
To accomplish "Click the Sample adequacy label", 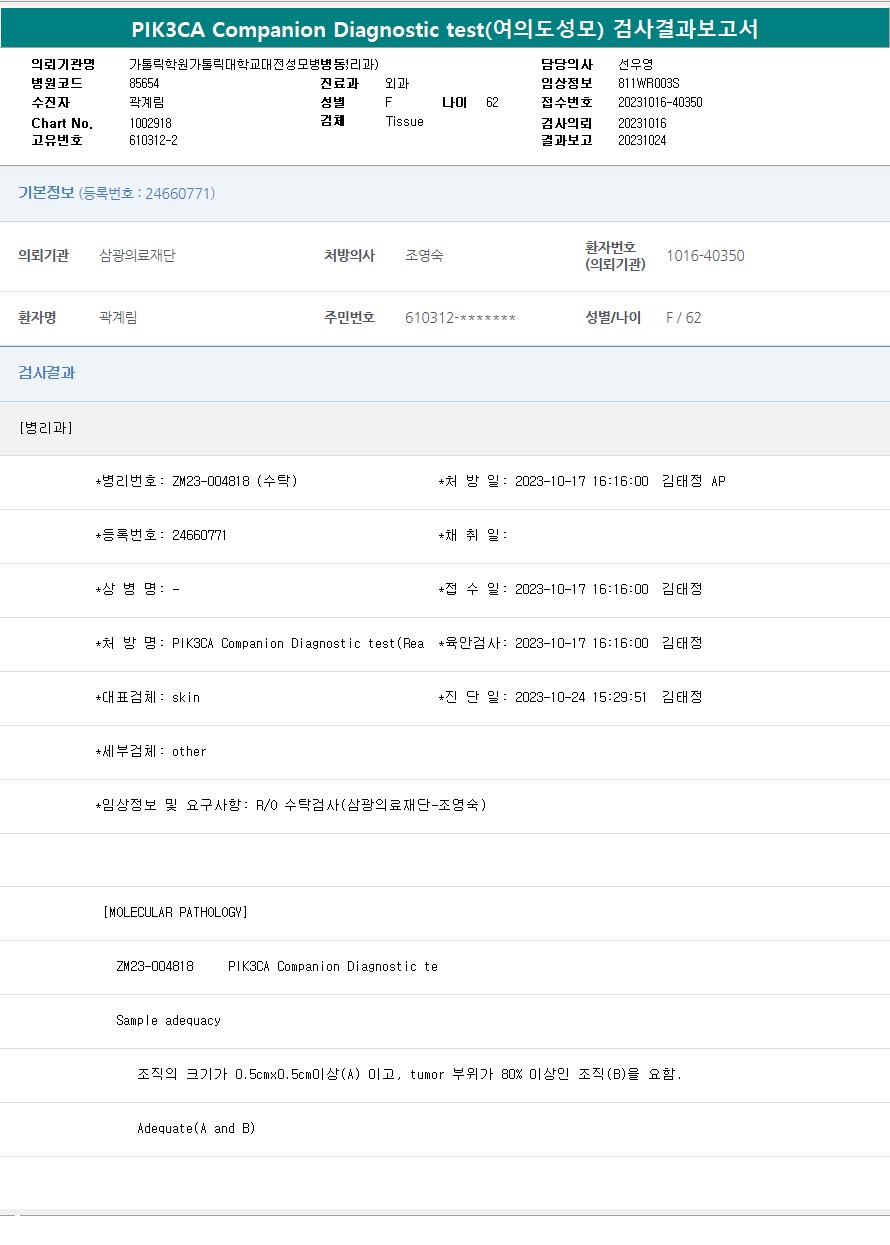I will pyautogui.click(x=168, y=1020).
